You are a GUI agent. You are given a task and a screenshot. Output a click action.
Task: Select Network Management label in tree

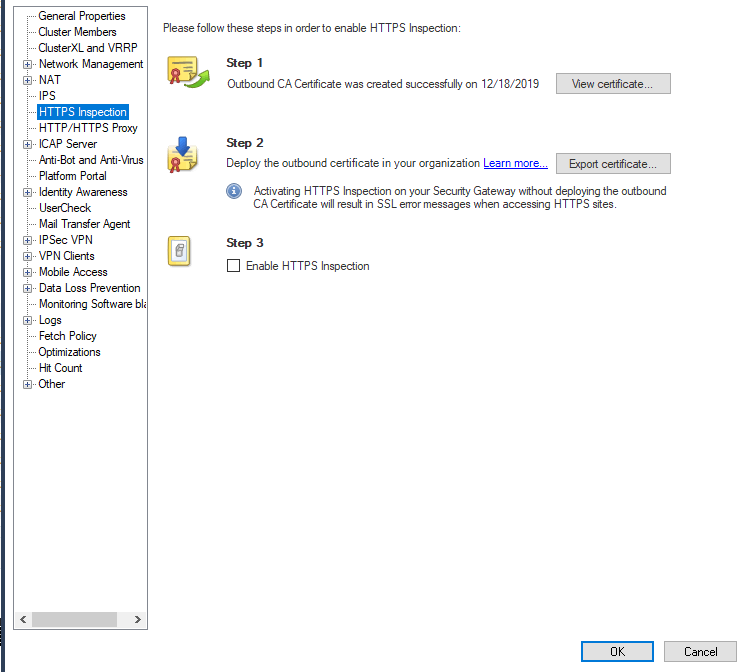pyautogui.click(x=91, y=64)
